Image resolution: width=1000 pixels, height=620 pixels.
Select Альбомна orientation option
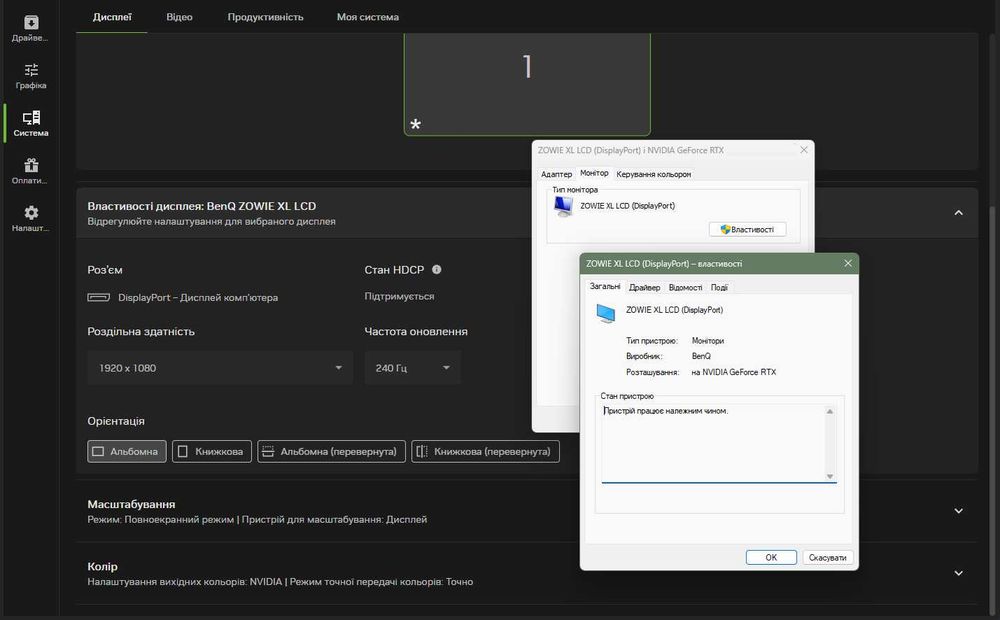pos(127,452)
